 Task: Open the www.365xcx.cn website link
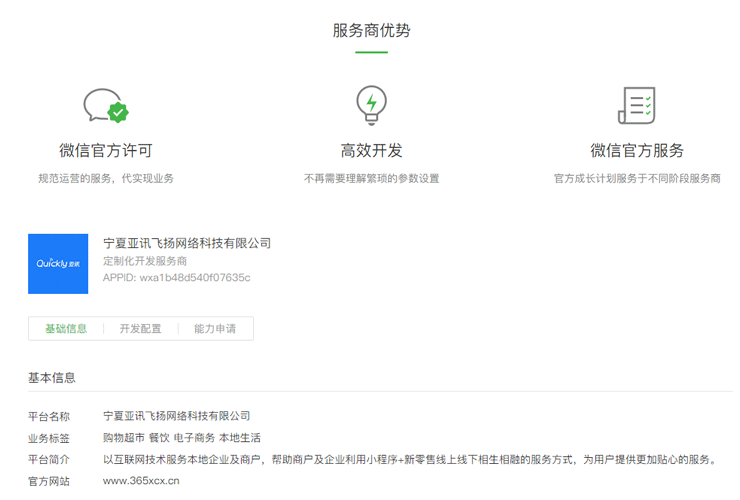(x=141, y=481)
